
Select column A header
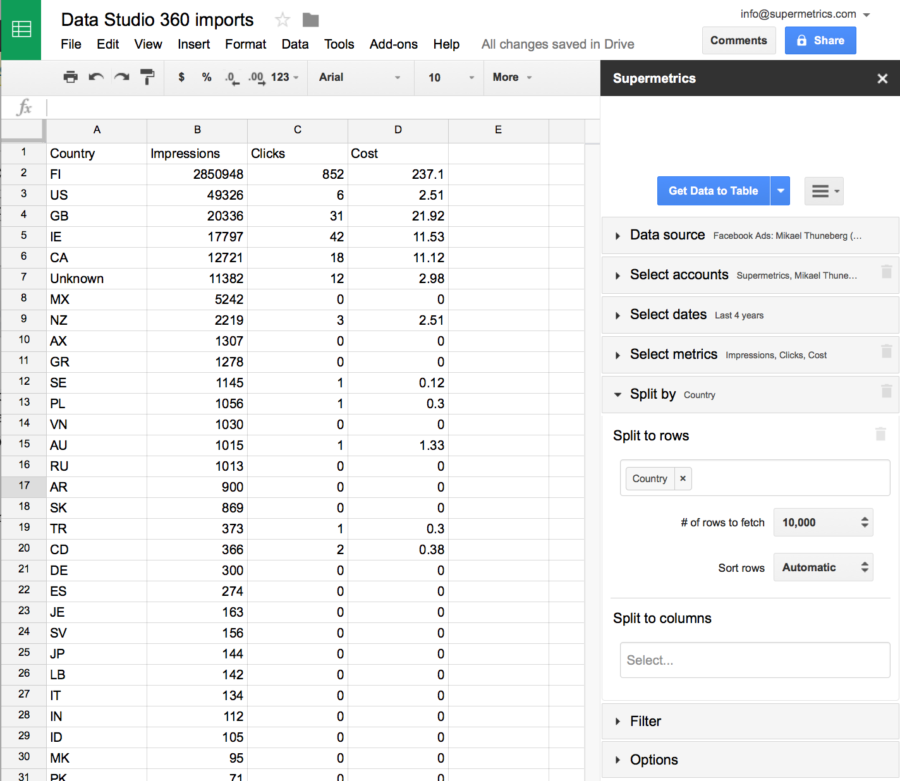(x=96, y=130)
